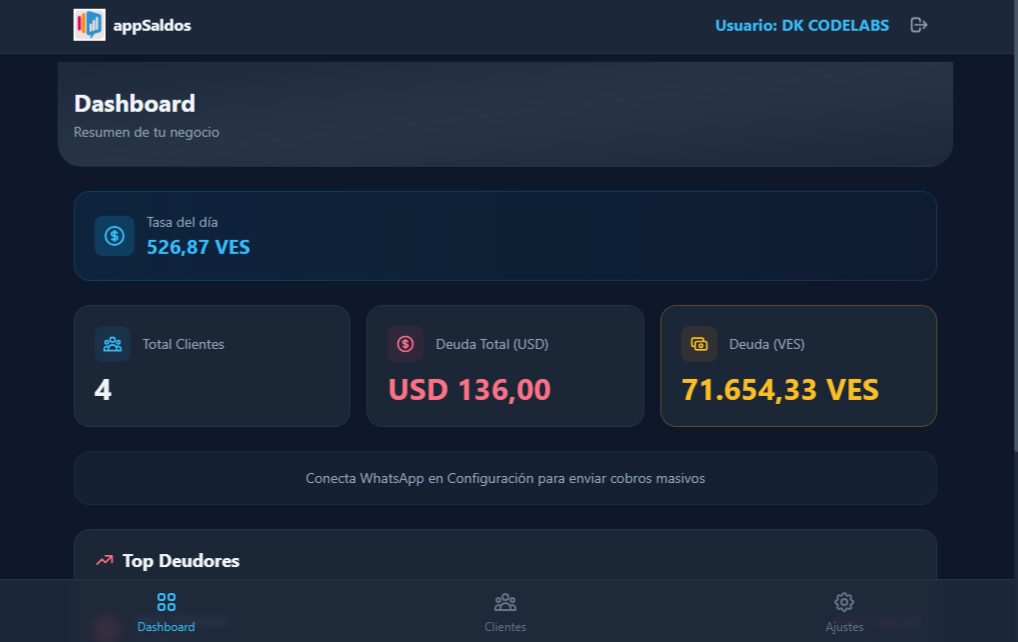Image resolution: width=1018 pixels, height=642 pixels.
Task: Click the Clientes people icon in bottom bar
Action: tap(505, 602)
